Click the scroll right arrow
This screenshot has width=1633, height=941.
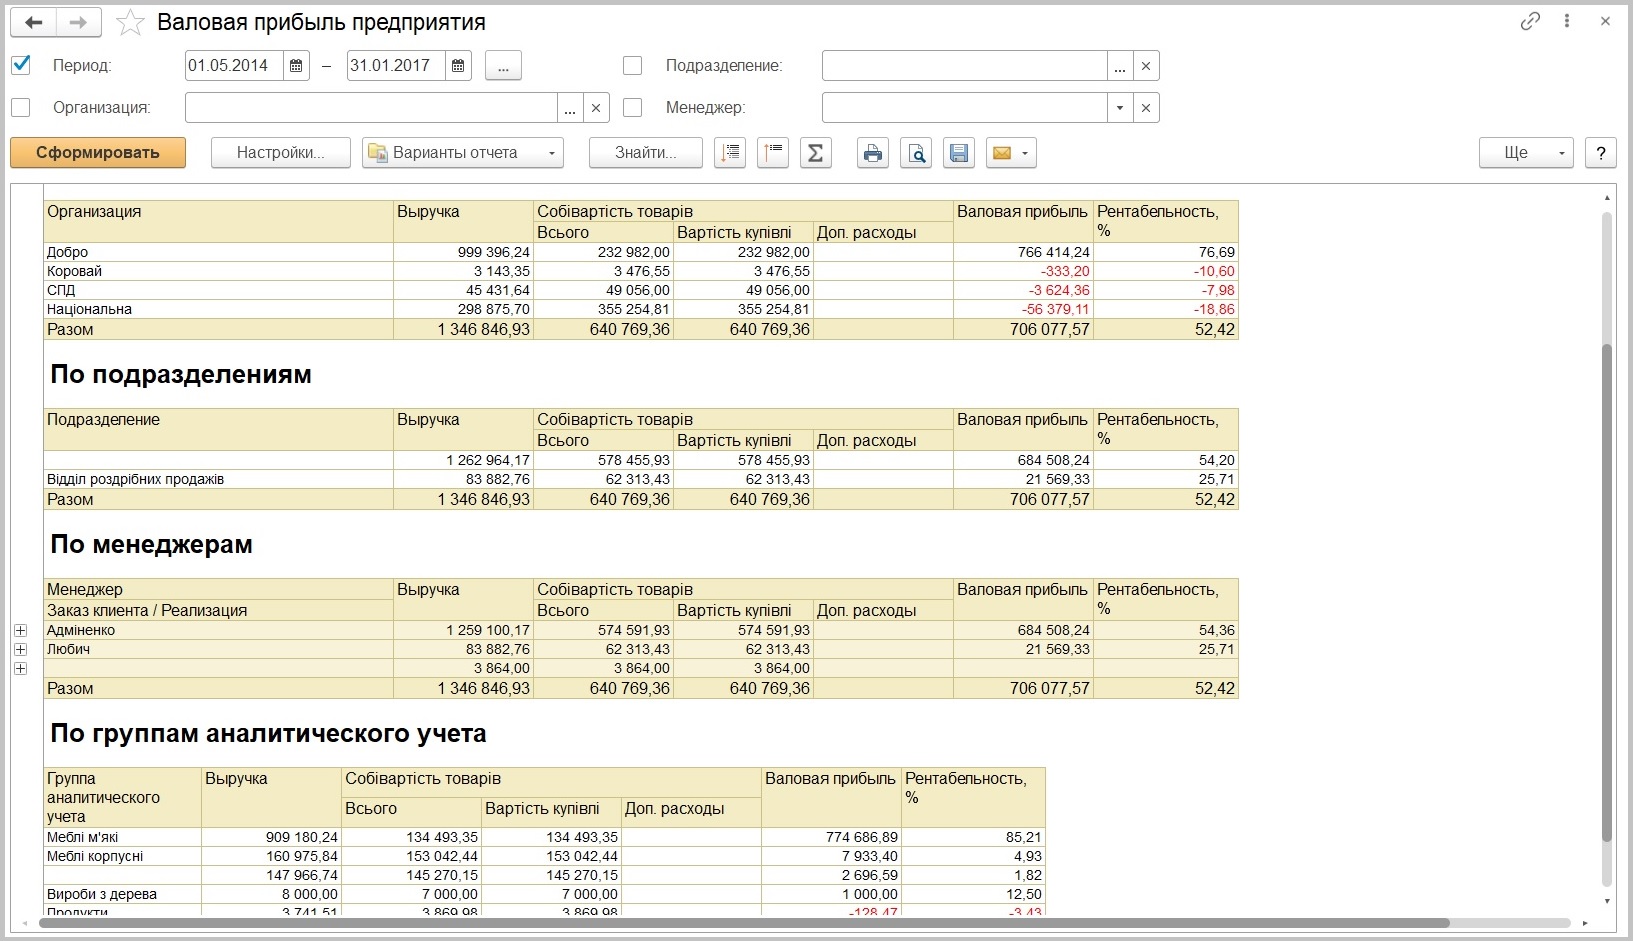(x=1585, y=923)
